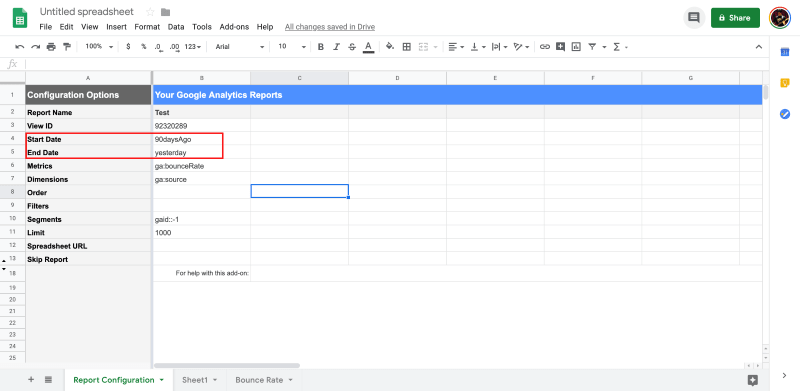Click the Explore button at bottom right

(753, 380)
